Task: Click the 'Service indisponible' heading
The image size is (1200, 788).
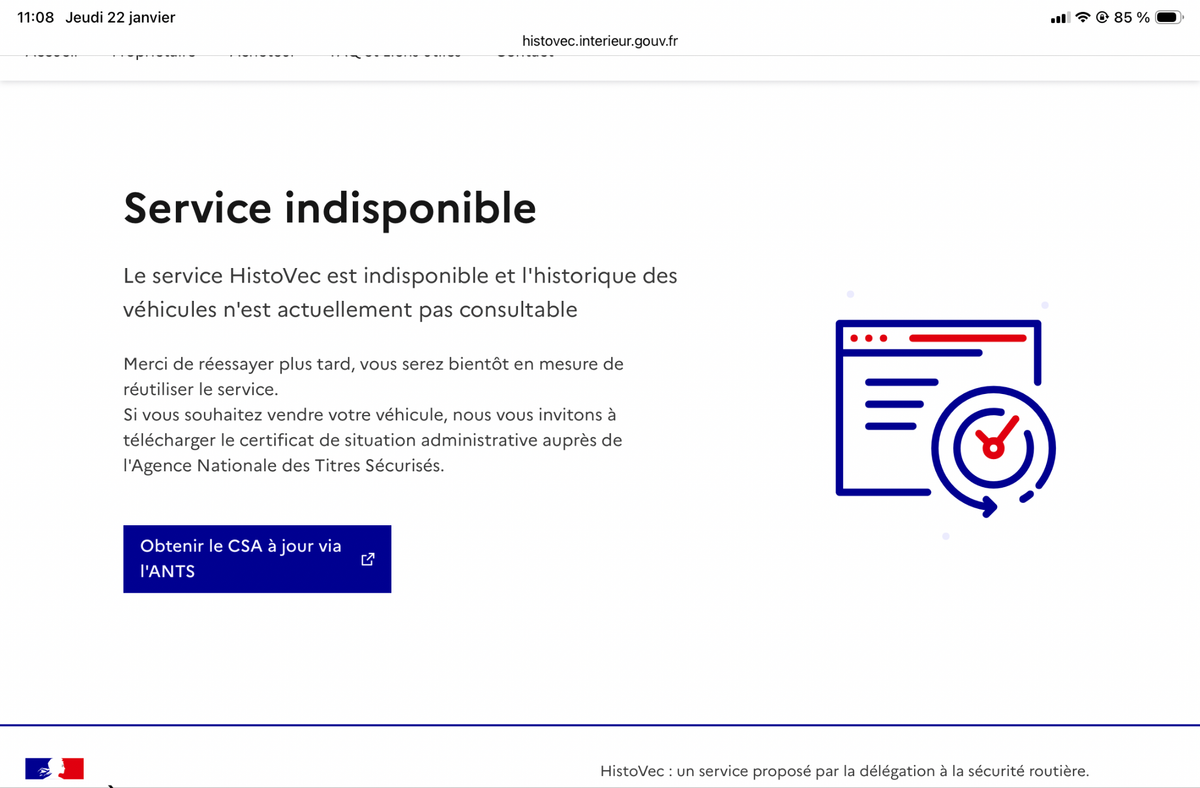Action: (330, 208)
